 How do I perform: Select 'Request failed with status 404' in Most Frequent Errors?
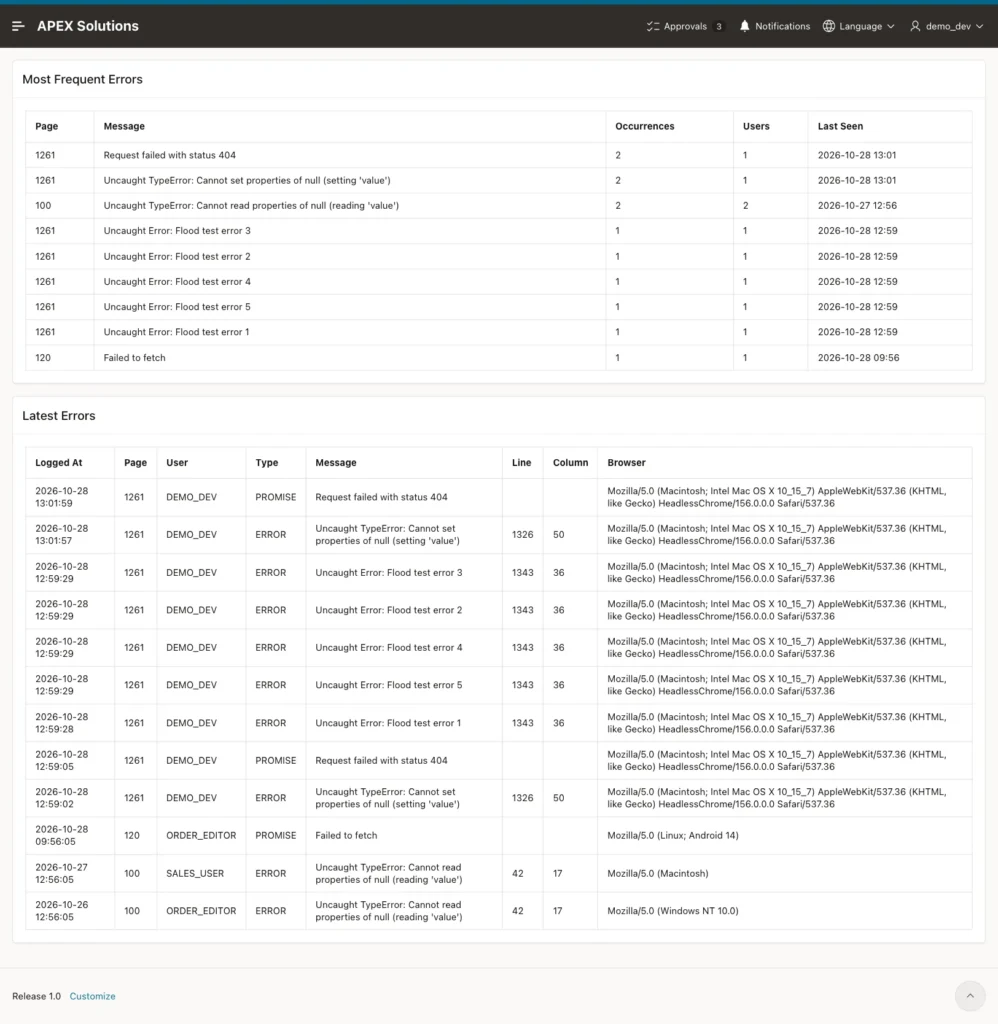[170, 155]
